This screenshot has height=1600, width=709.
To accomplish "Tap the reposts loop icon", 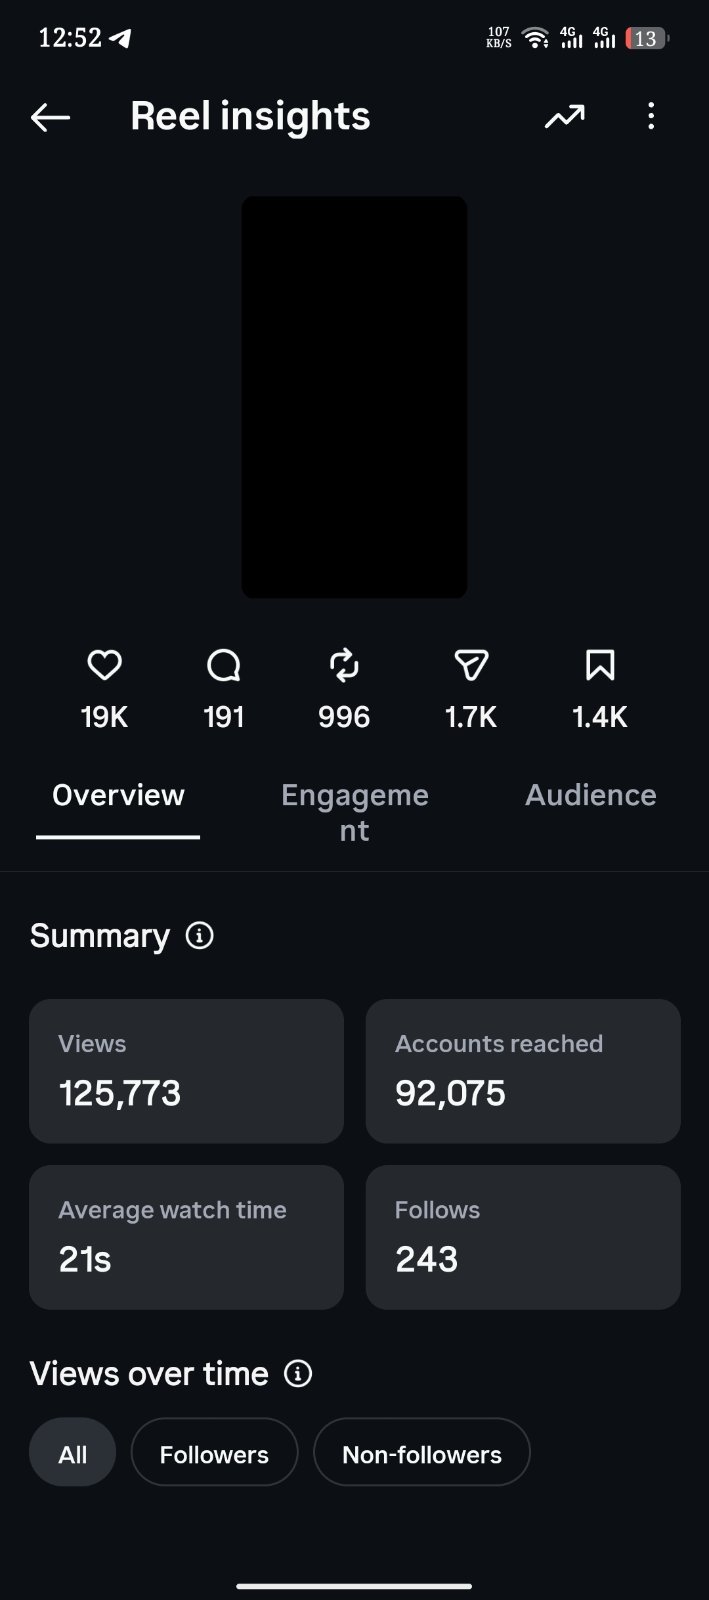I will pyautogui.click(x=344, y=665).
